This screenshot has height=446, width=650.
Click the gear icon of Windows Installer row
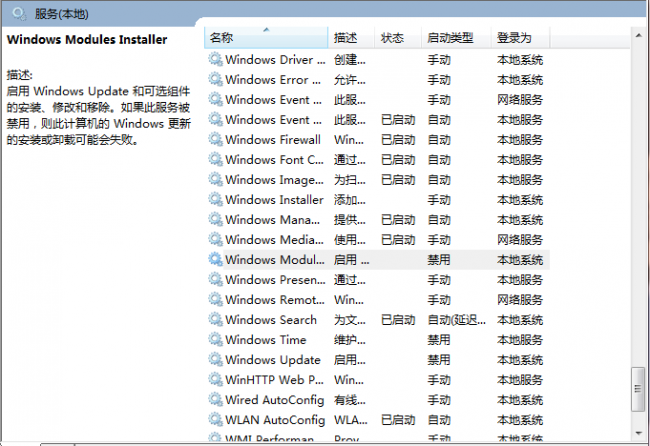[x=215, y=199]
